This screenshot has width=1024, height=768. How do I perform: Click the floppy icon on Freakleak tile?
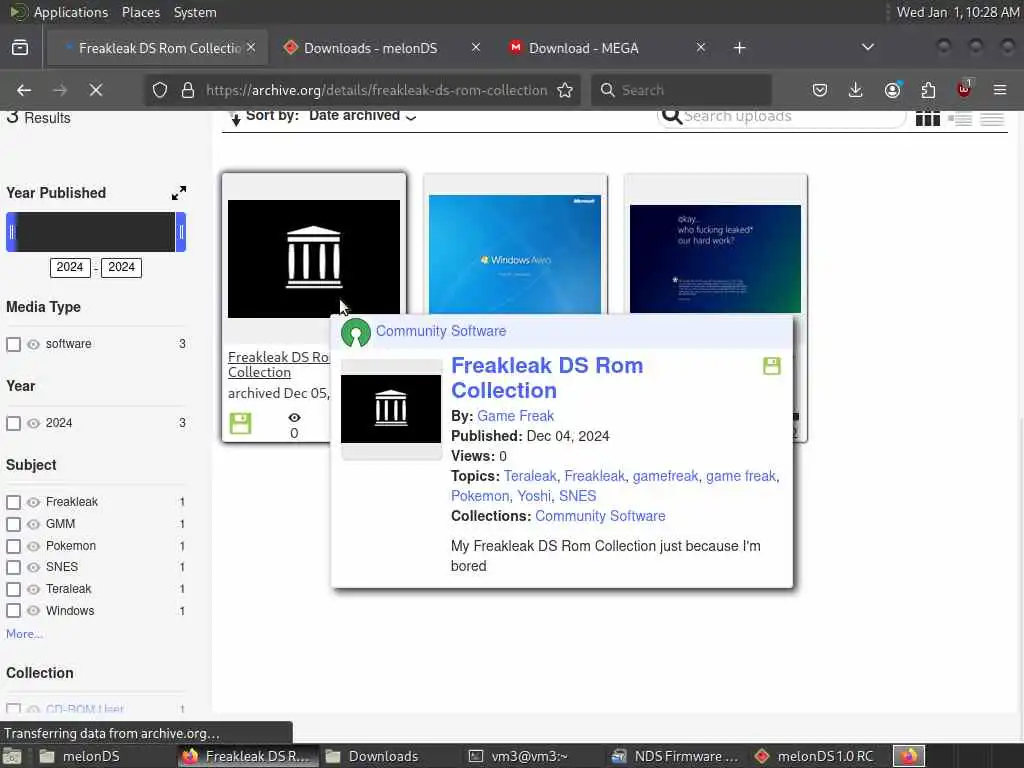coord(240,423)
